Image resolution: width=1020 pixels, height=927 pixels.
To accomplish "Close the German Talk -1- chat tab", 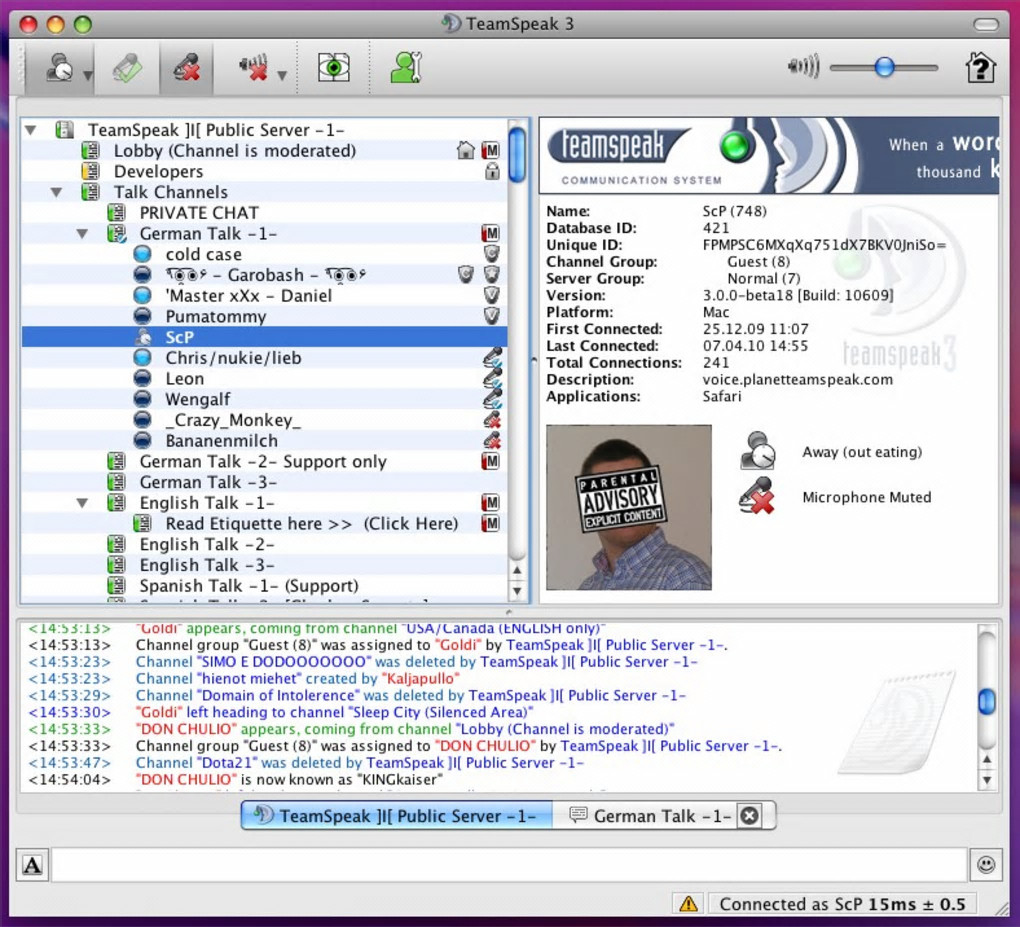I will (749, 816).
